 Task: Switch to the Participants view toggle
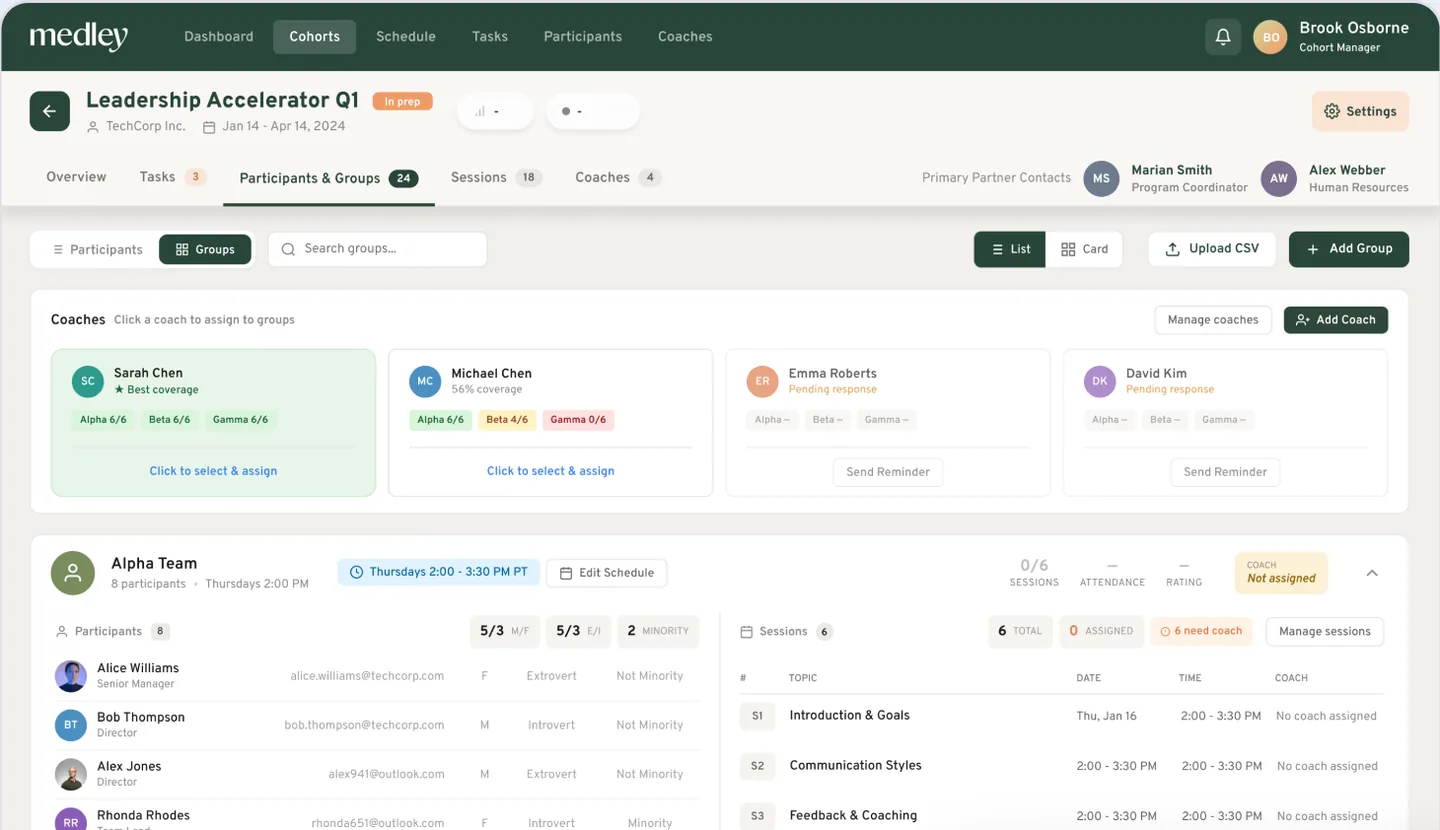(x=96, y=249)
